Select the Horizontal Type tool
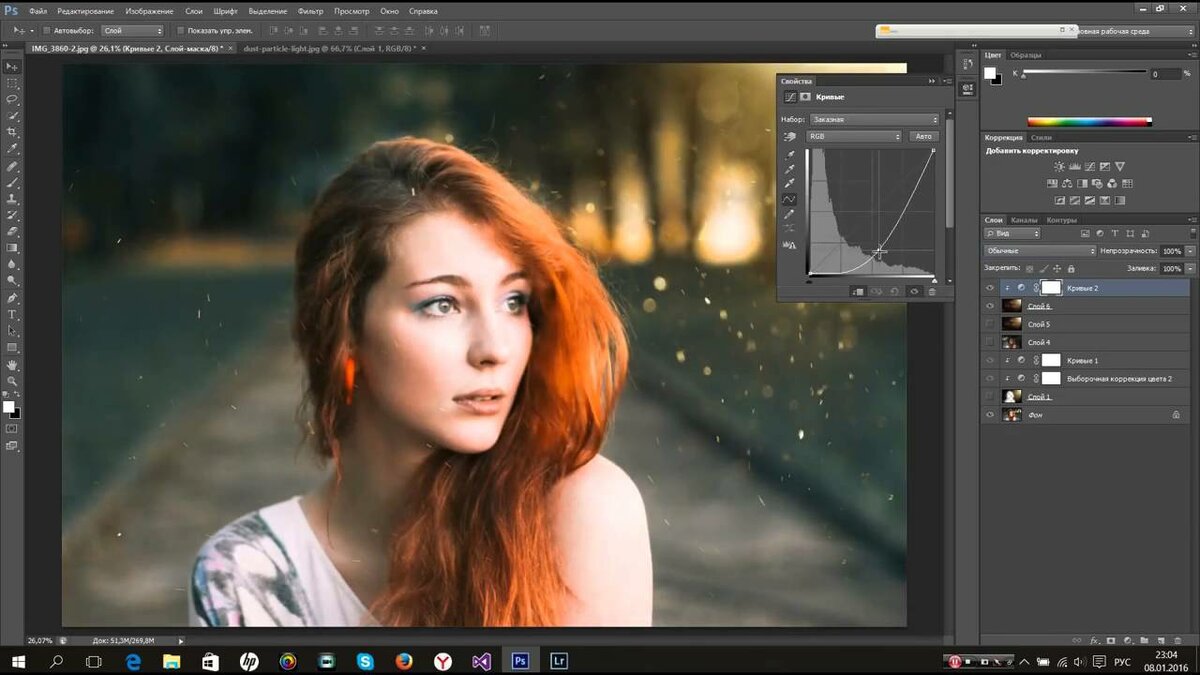Viewport: 1200px width, 675px height. tap(13, 314)
